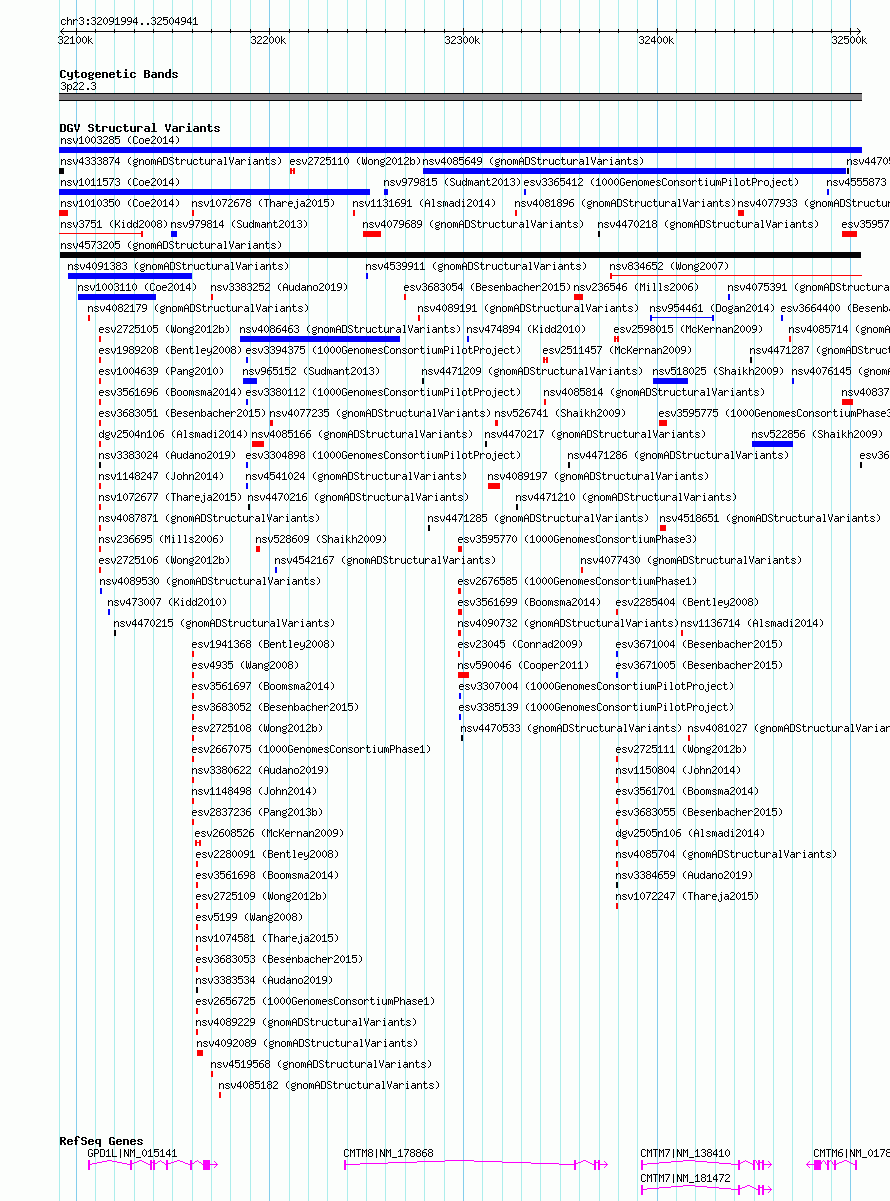Click nsv4518651 (gnomADStructuralVariants) label
890x1201 pixels.
pyautogui.click(x=770, y=518)
